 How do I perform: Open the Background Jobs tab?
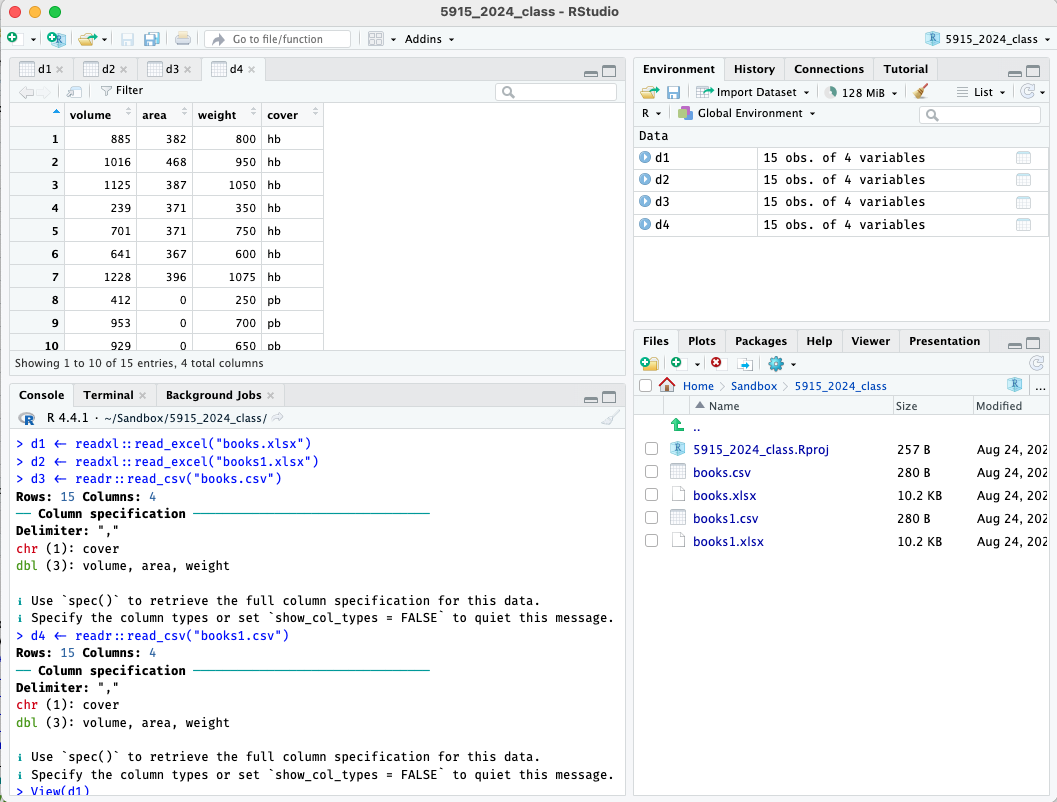click(214, 395)
